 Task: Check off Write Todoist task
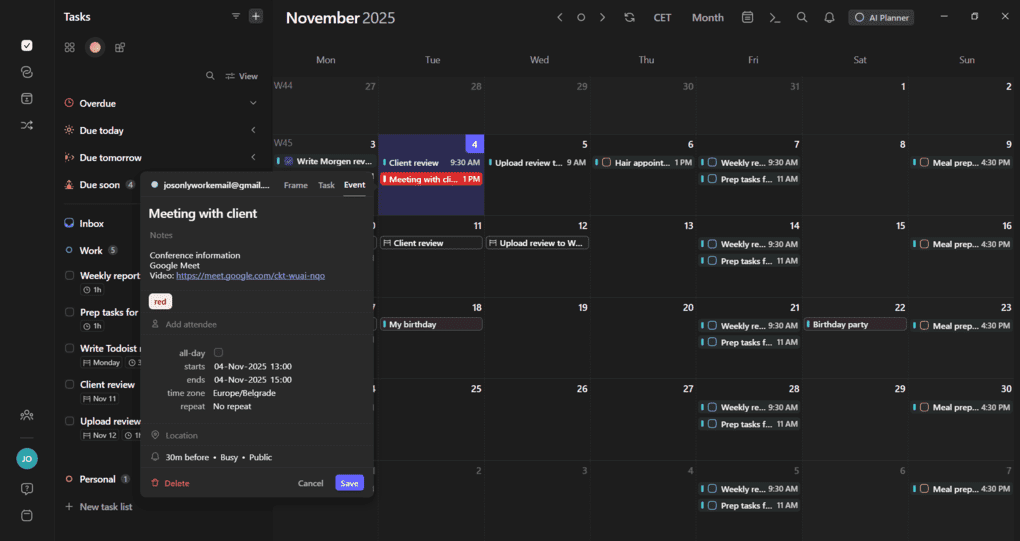point(70,349)
